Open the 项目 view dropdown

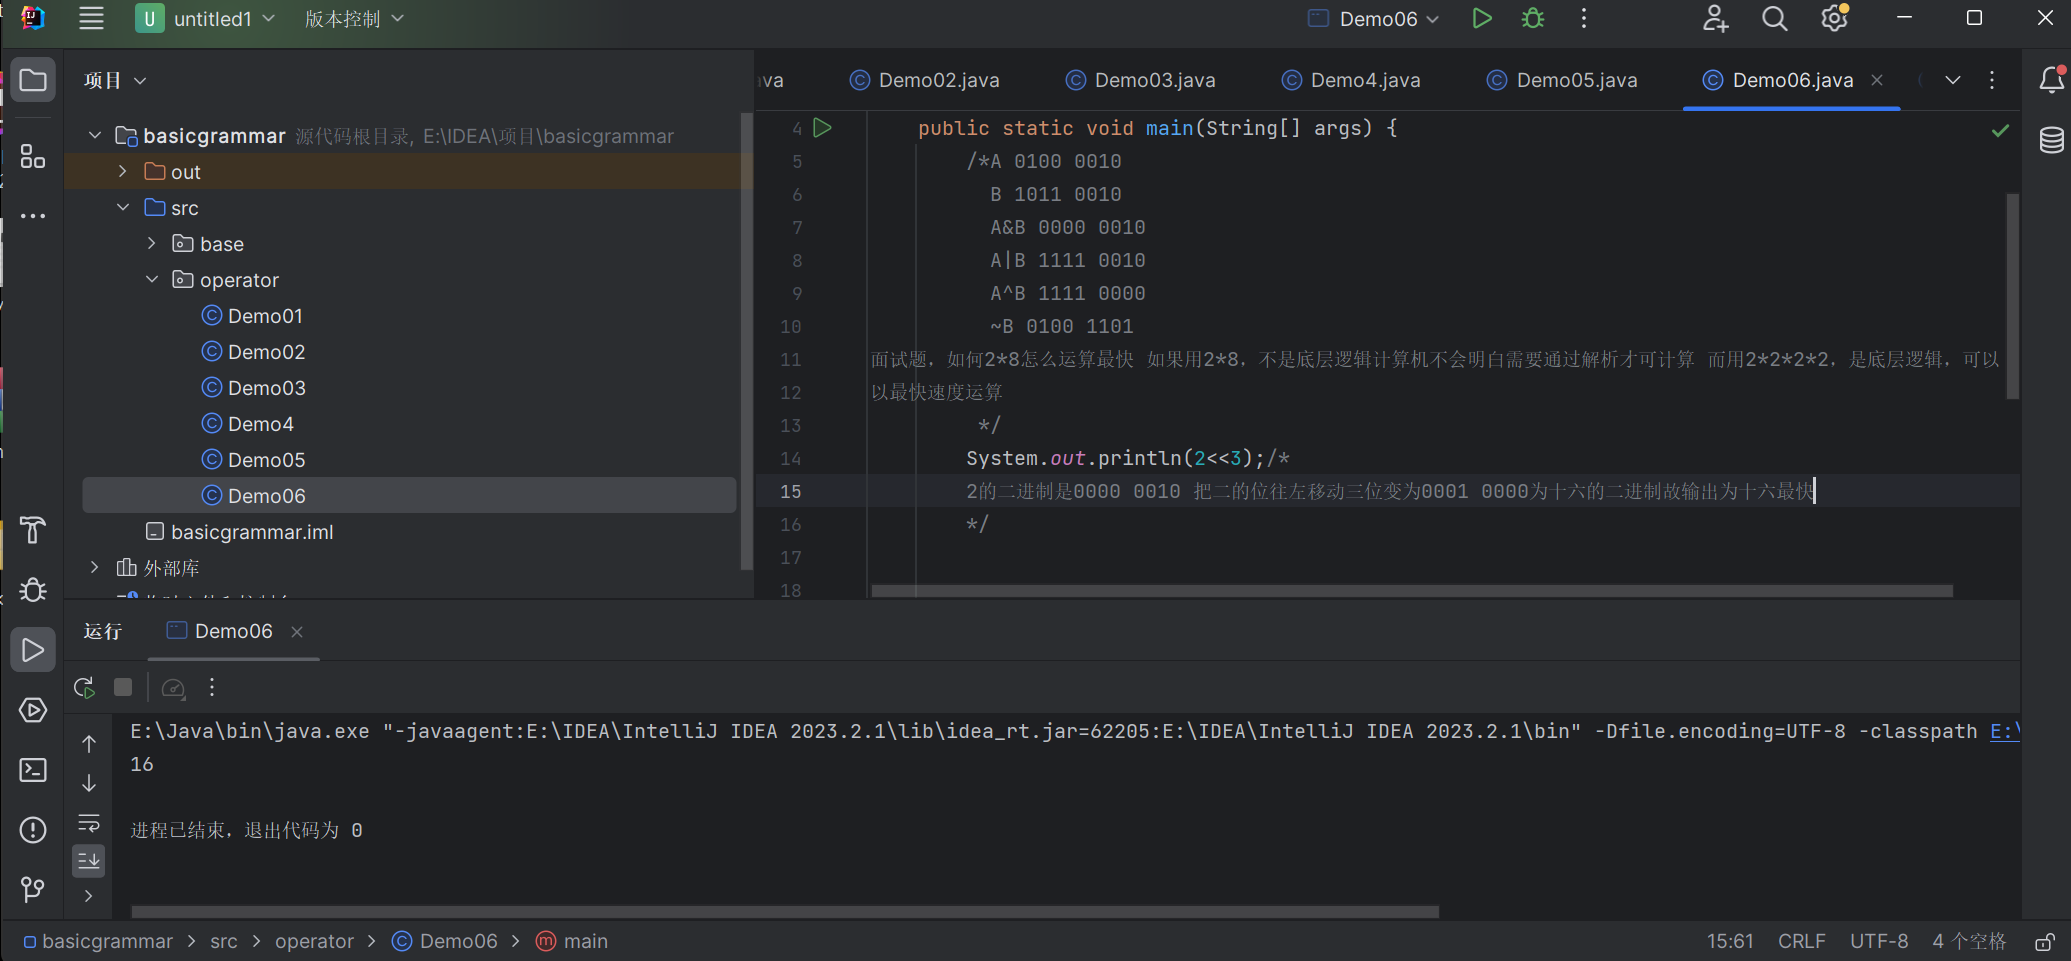115,80
